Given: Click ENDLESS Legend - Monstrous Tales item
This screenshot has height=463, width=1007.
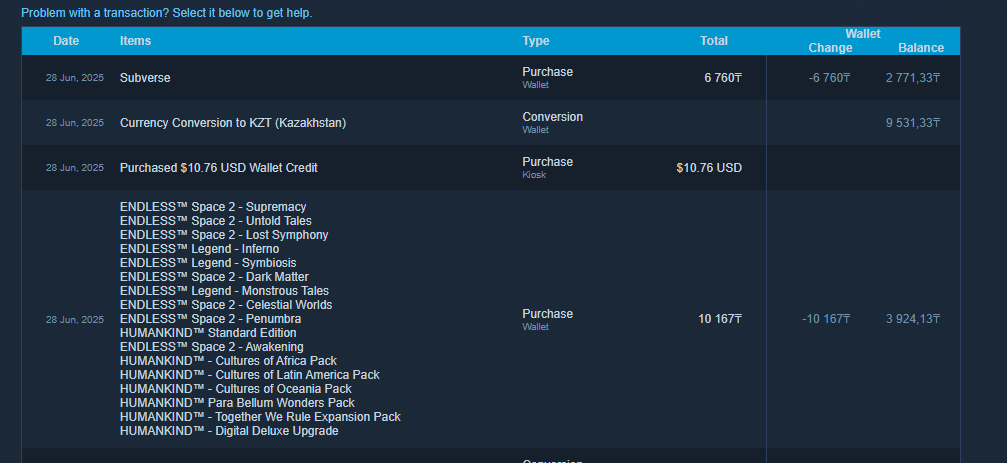Looking at the screenshot, I should click(224, 291).
